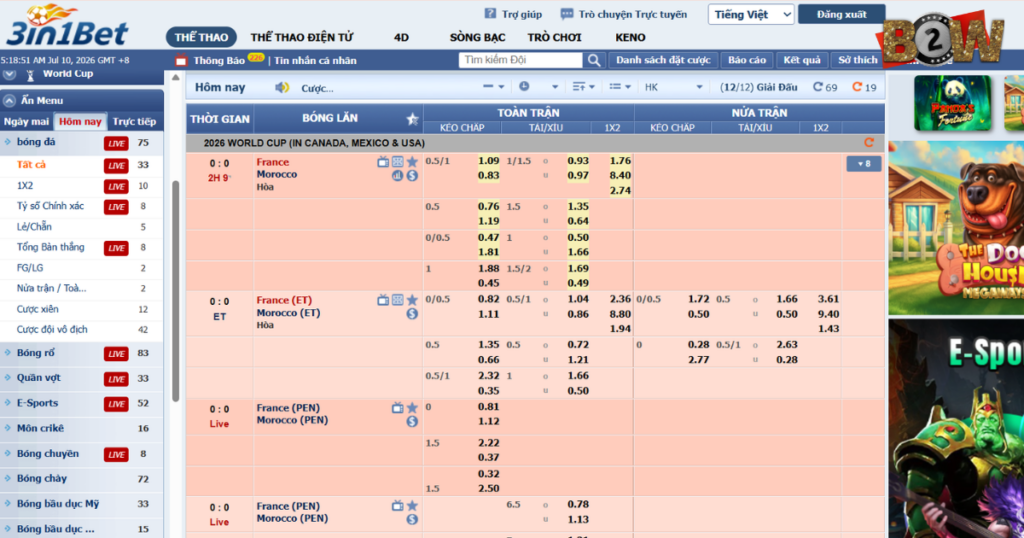This screenshot has width=1024, height=538.
Task: Open the Kết quả results button
Action: pos(802,60)
